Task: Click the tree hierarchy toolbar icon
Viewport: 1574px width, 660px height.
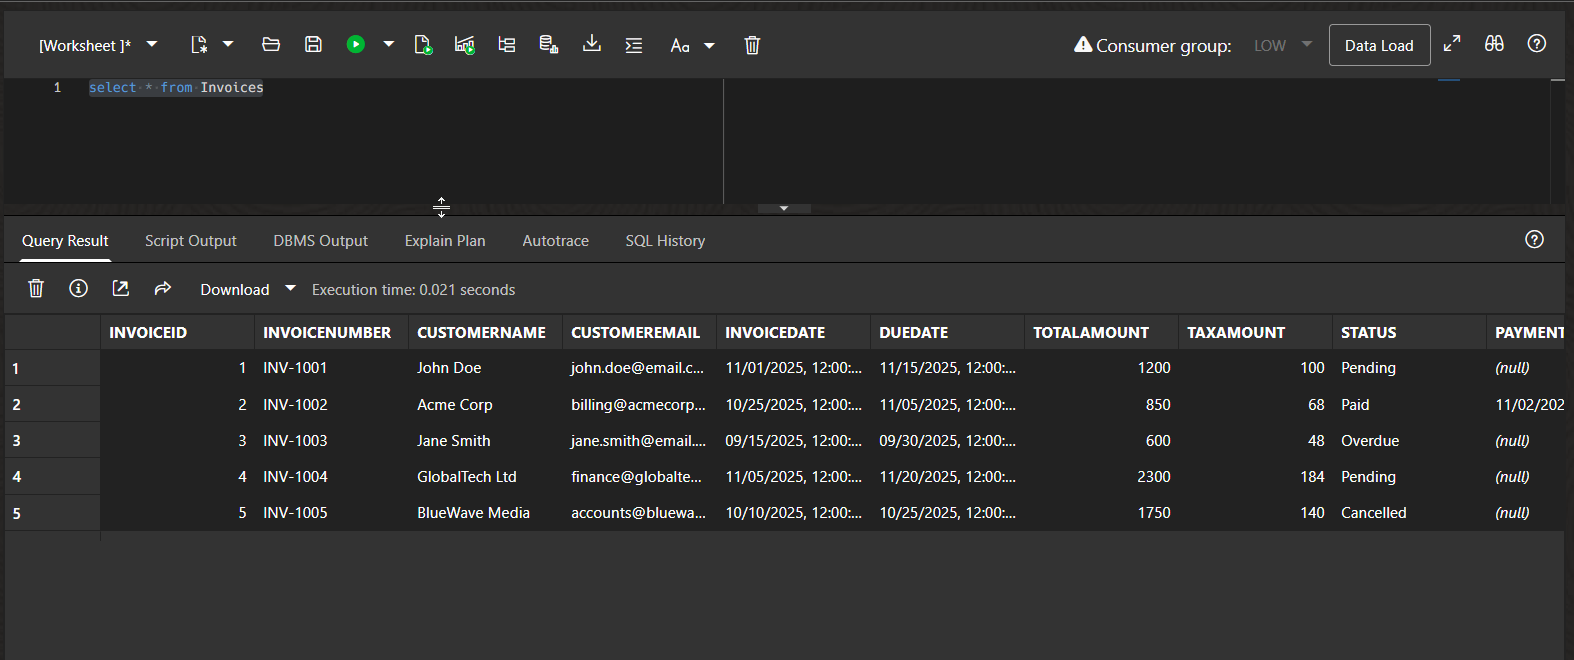Action: (507, 45)
